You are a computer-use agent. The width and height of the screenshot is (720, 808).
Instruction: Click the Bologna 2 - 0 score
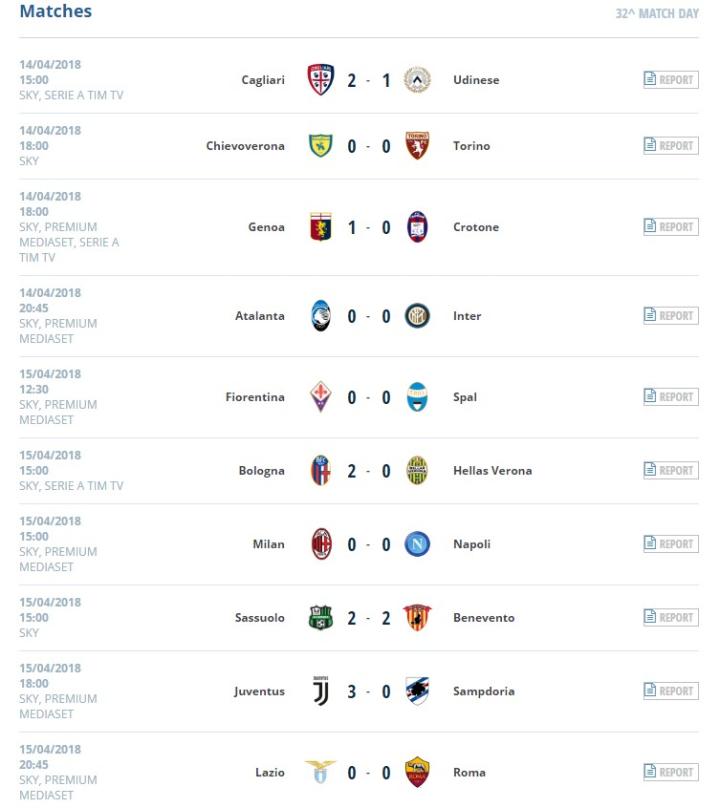pyautogui.click(x=368, y=471)
